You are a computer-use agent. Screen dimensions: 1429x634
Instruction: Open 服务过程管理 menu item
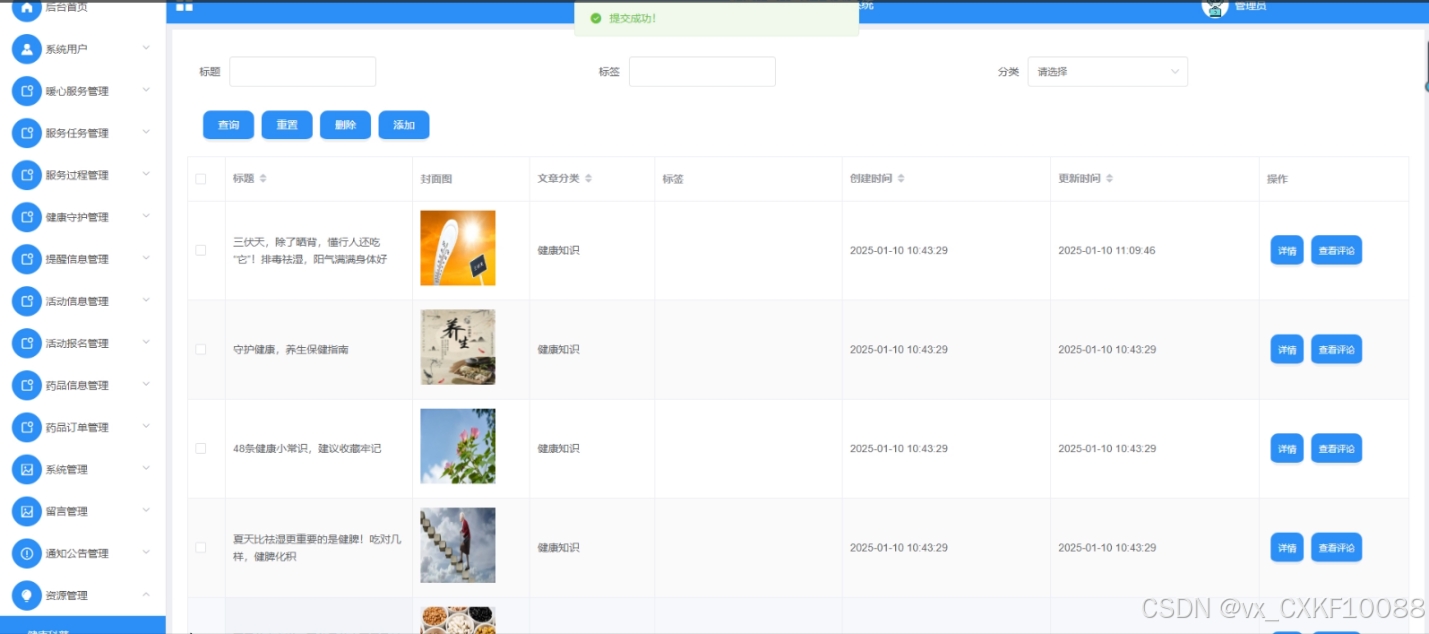tap(83, 175)
